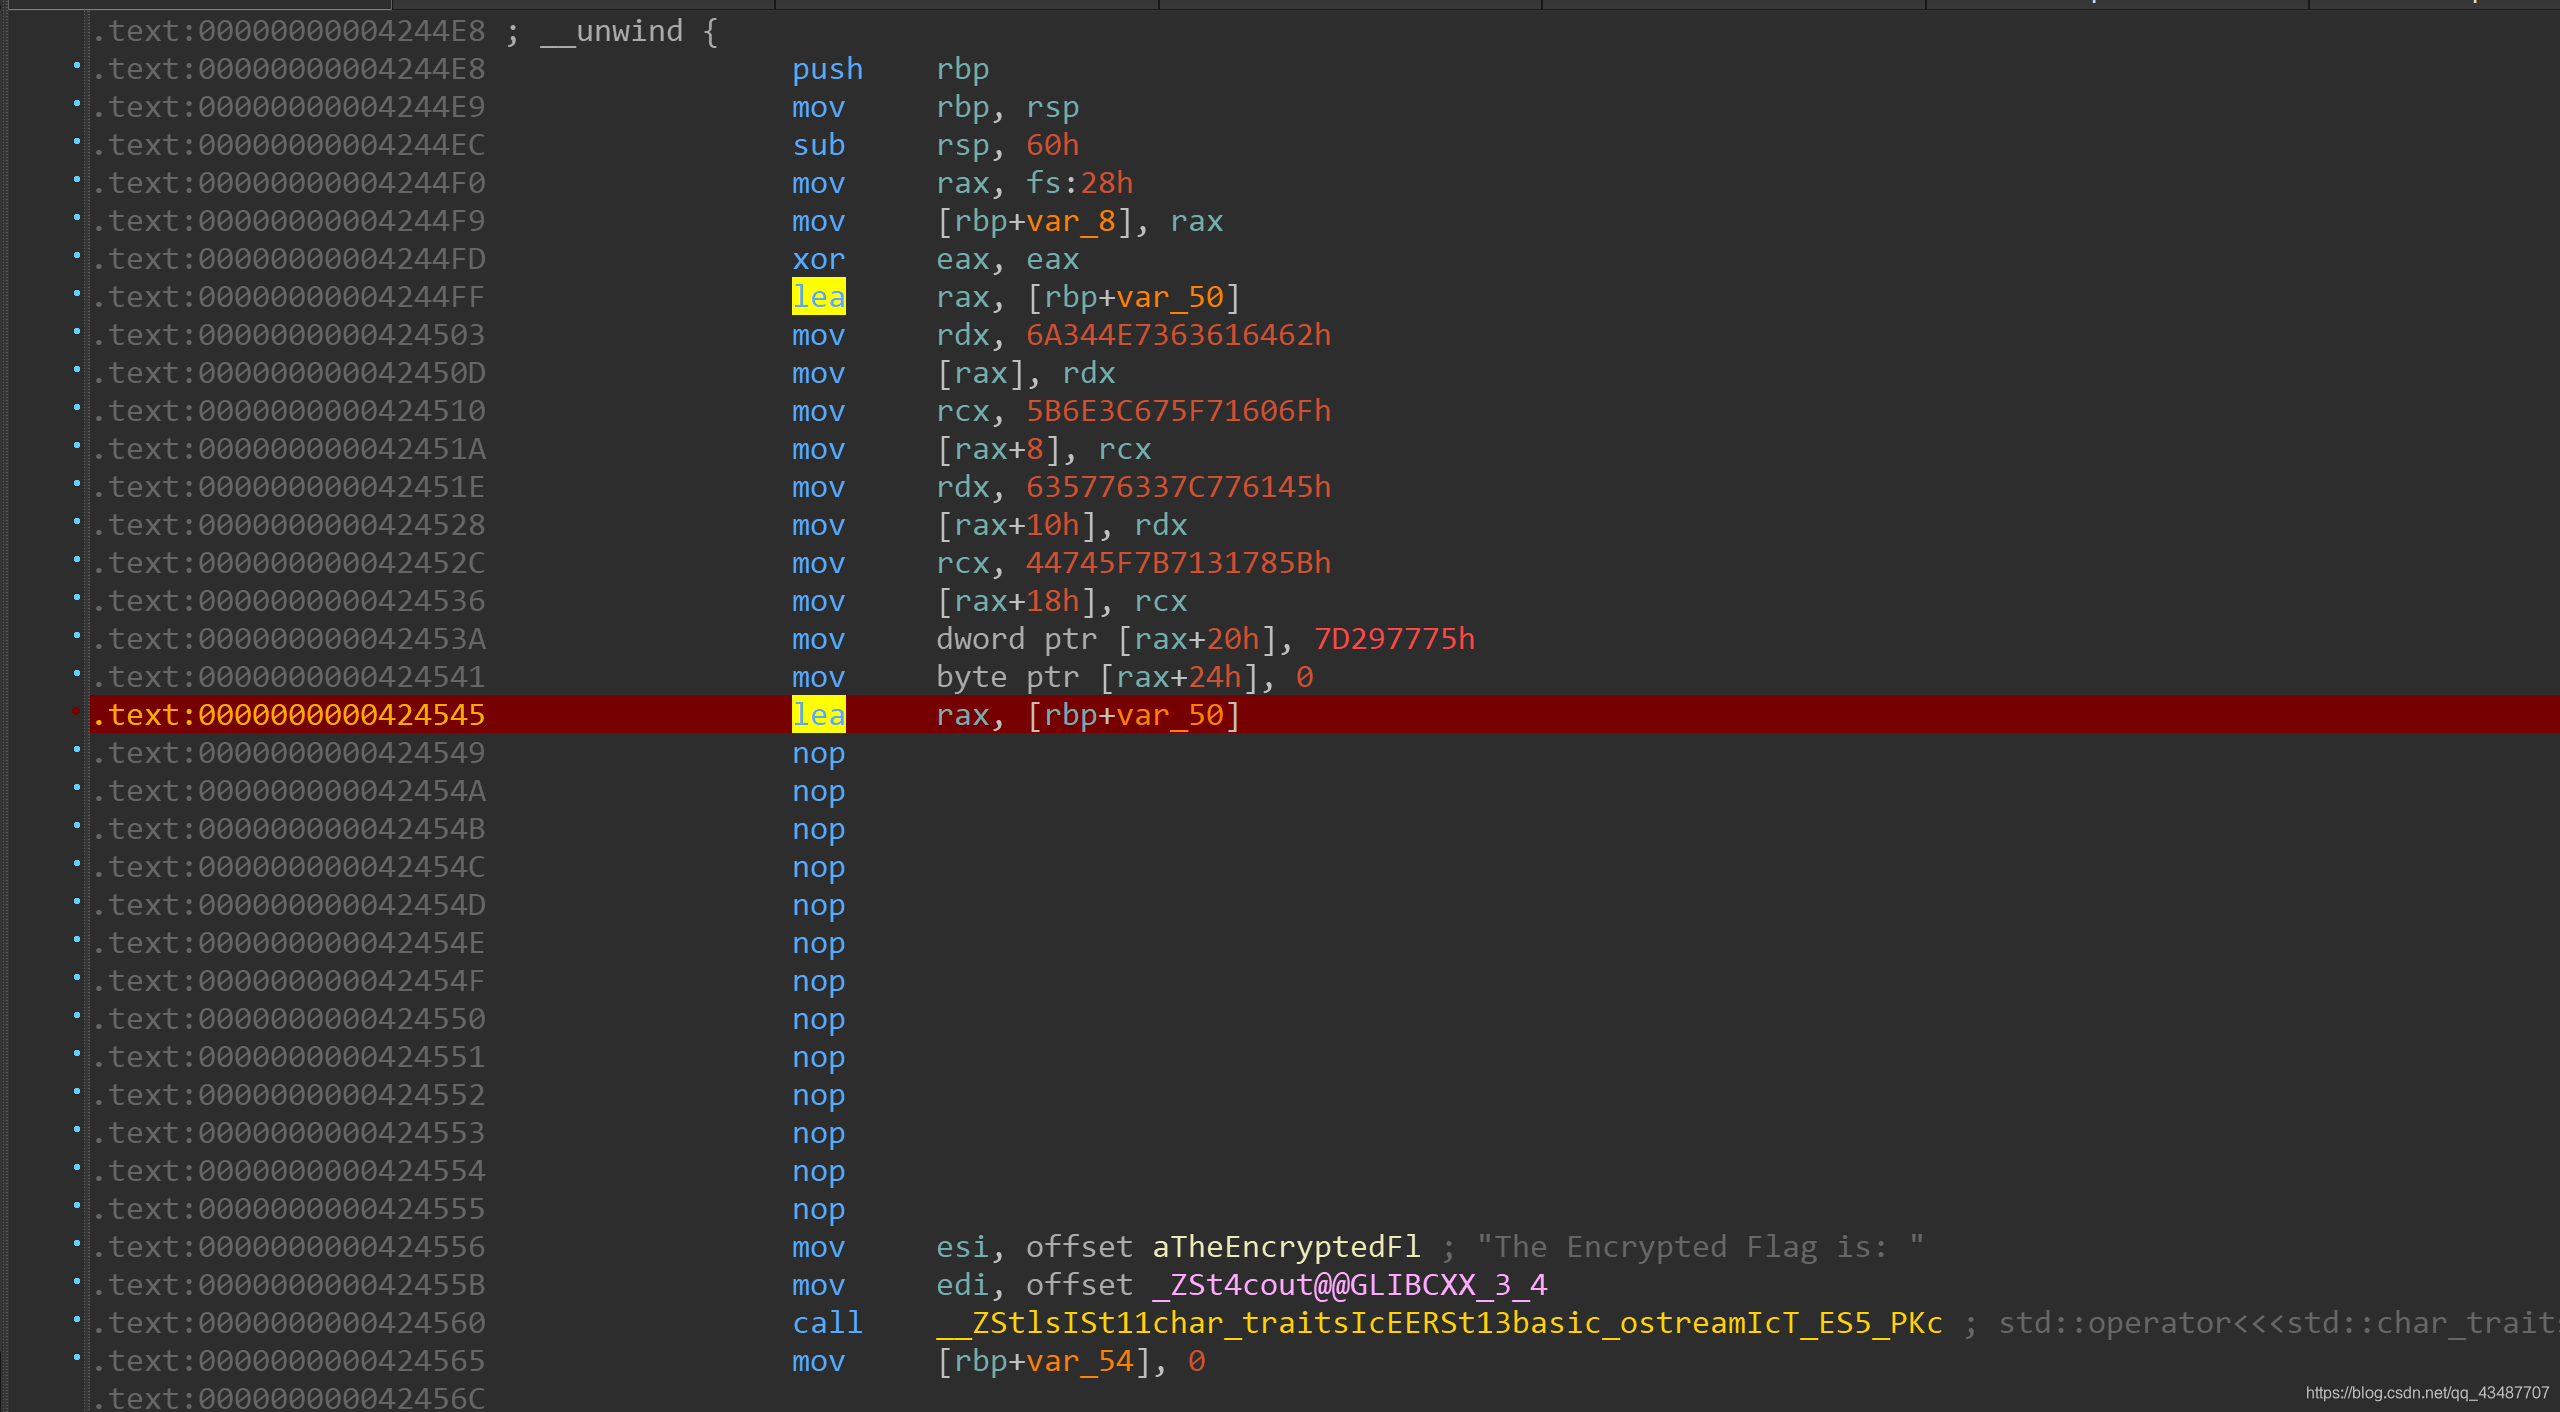Viewport: 2560px width, 1412px height.
Task: Click the dword constant 7D297775h
Action: point(1394,639)
